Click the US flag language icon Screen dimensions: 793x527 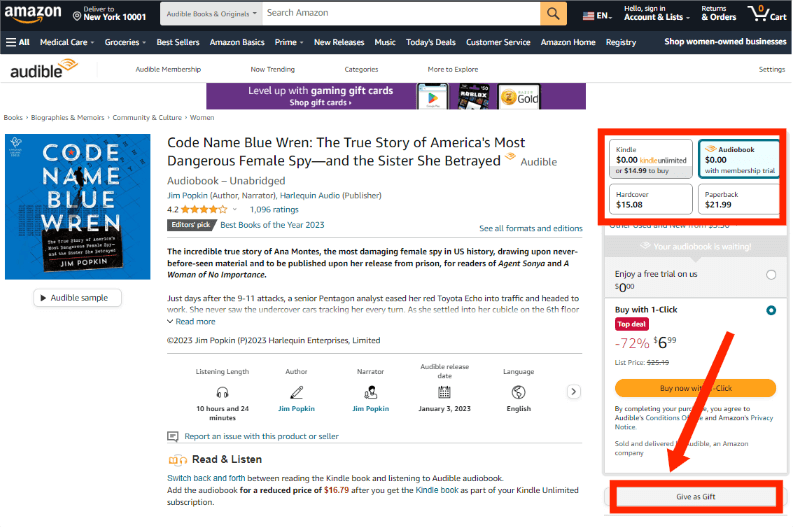coord(588,16)
